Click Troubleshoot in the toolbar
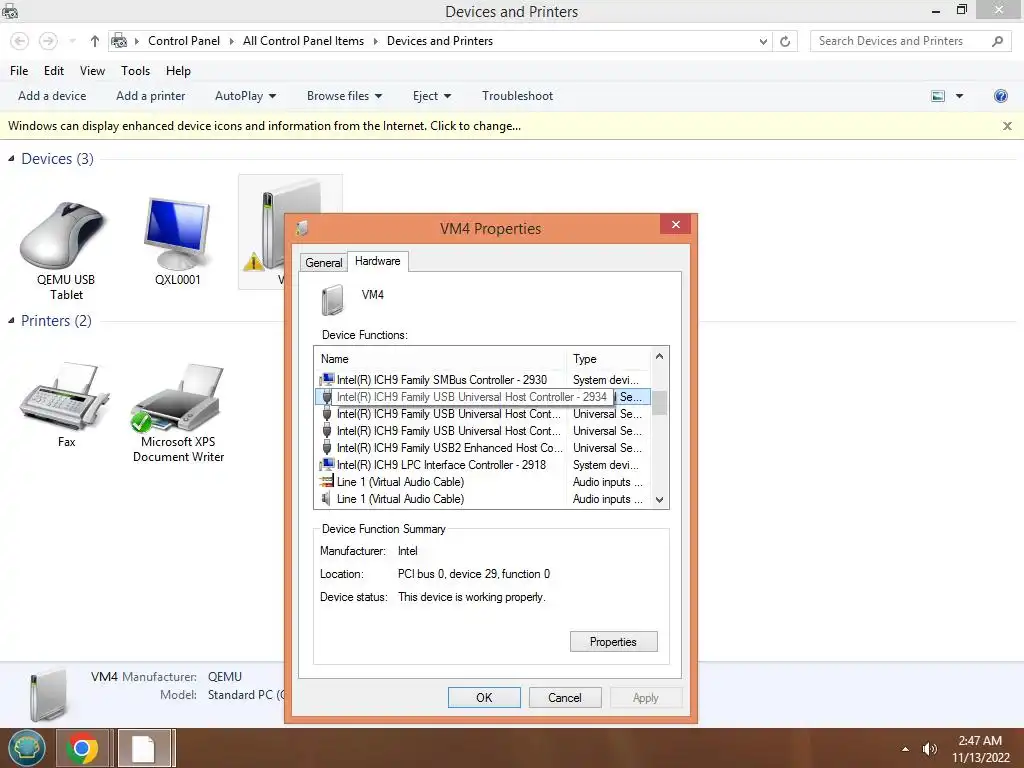The height and width of the screenshot is (768, 1024). [517, 96]
